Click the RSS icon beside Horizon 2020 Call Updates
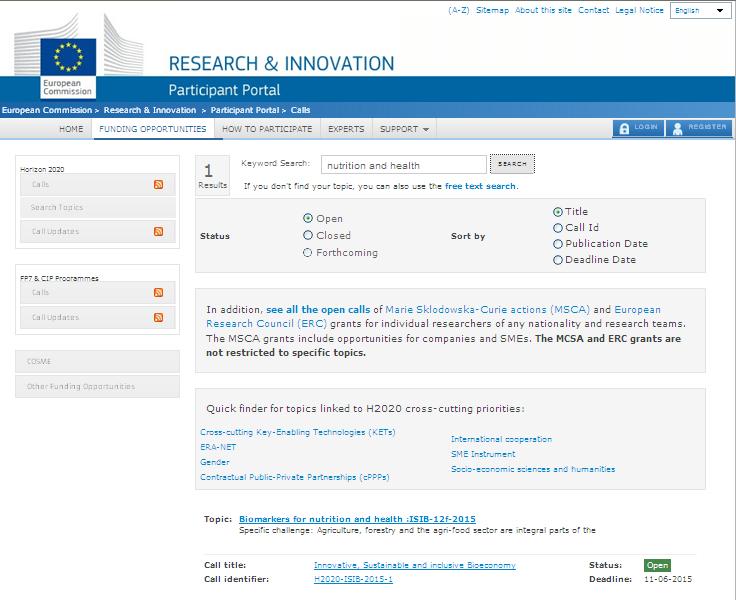 pos(159,231)
